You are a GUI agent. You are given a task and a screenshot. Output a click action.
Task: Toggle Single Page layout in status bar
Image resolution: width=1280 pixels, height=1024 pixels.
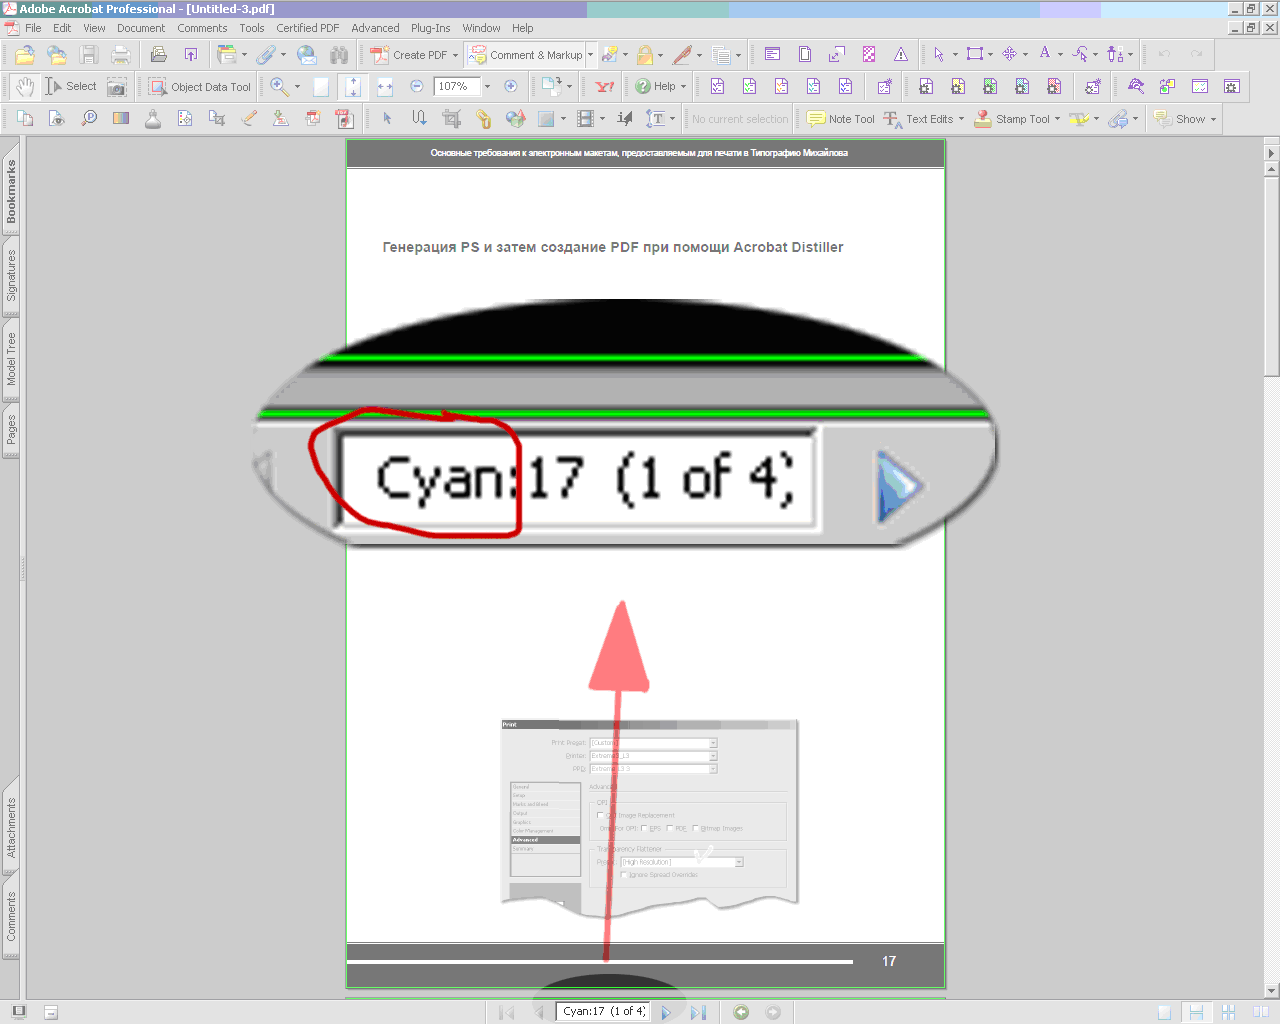[x=1164, y=1012]
